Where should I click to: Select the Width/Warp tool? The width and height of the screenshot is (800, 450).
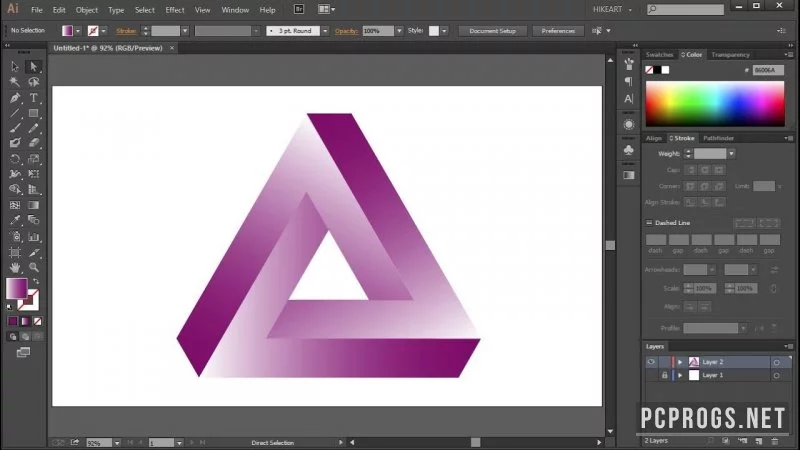tap(14, 174)
